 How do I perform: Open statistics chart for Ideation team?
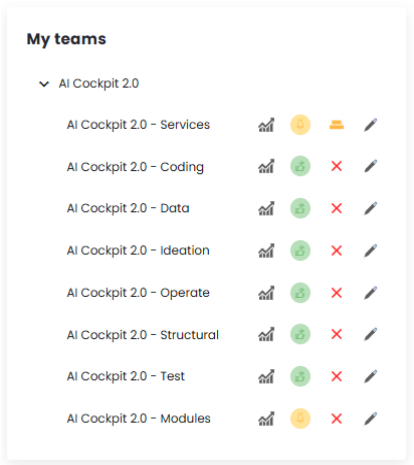pos(266,251)
